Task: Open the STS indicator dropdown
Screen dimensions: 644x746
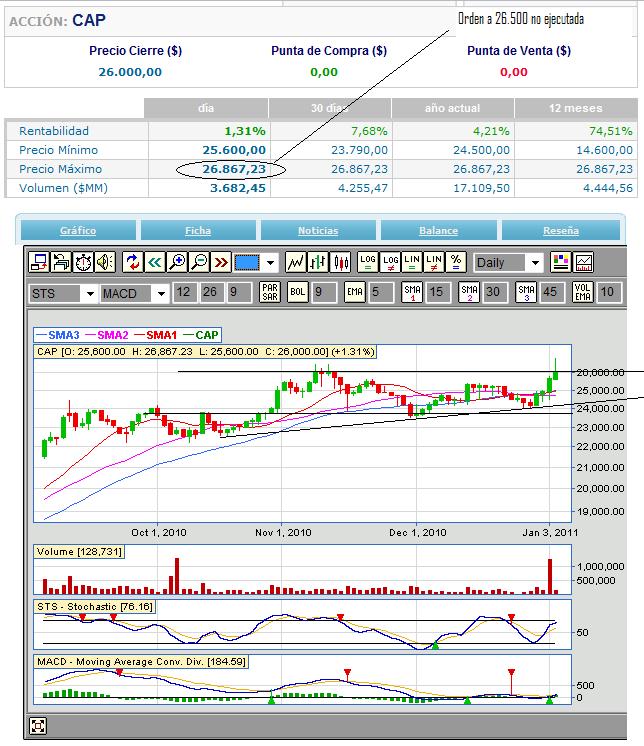Action: 63,293
